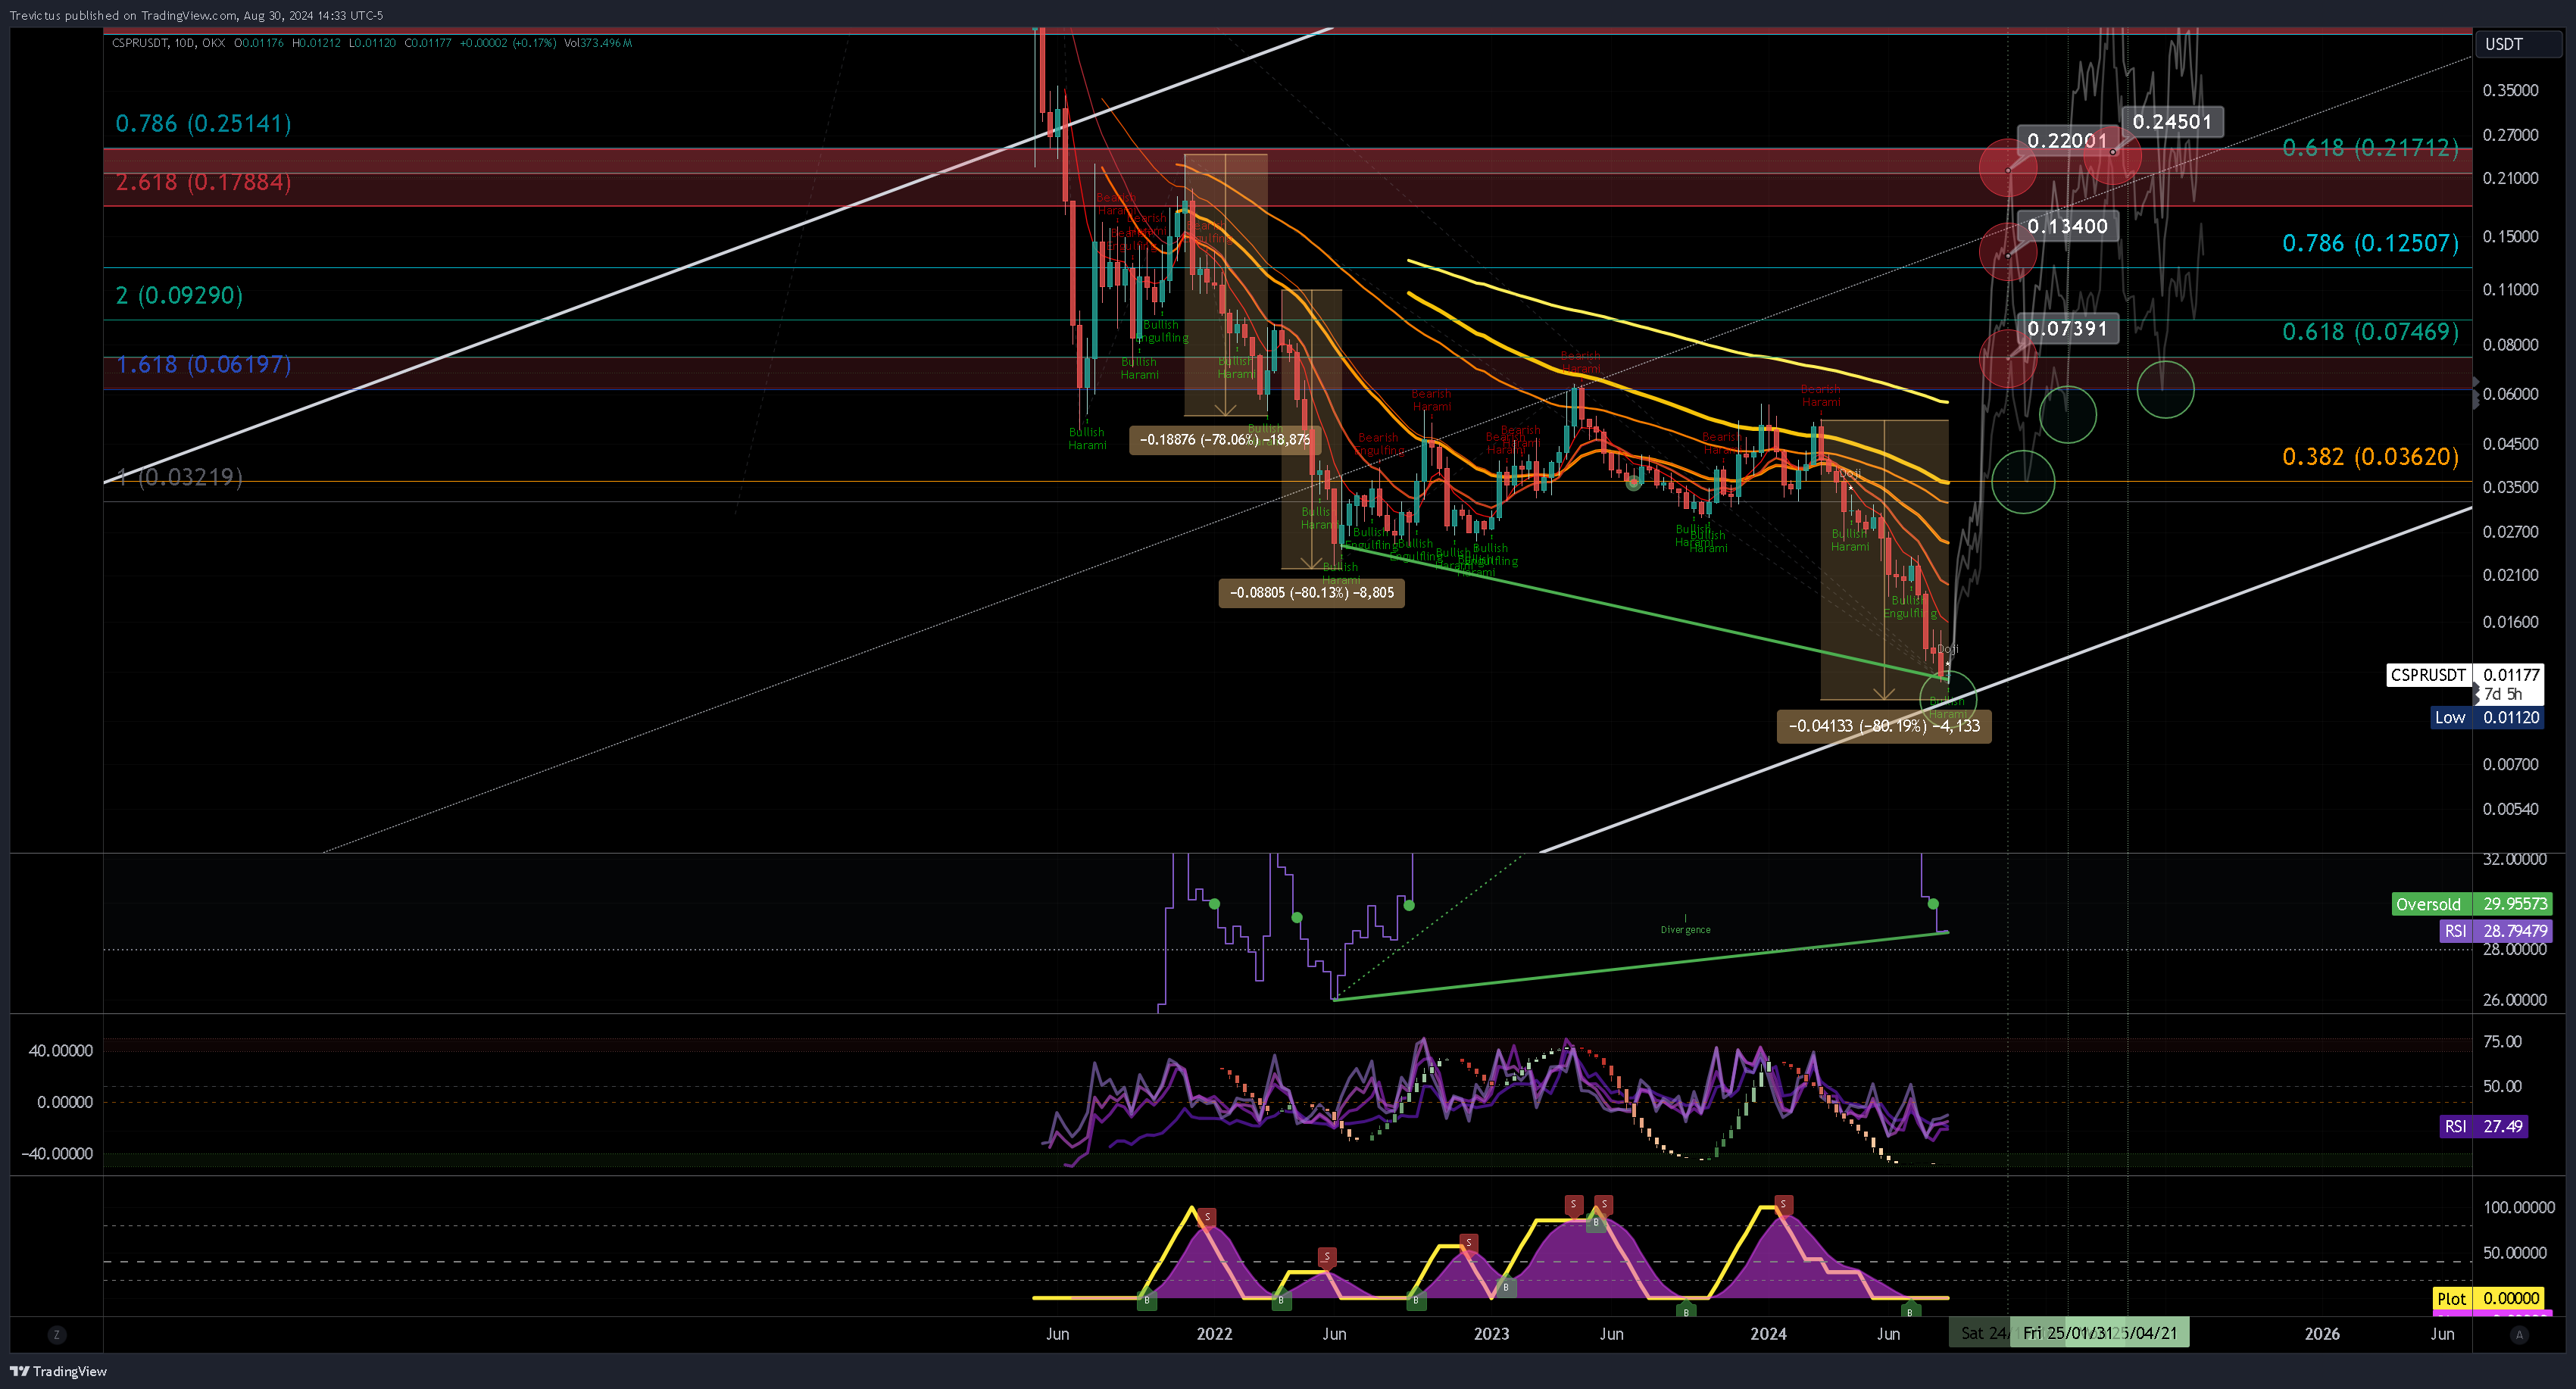Click the 0.22001 price callout
Screen dimensions: 2576x1389
point(2066,141)
